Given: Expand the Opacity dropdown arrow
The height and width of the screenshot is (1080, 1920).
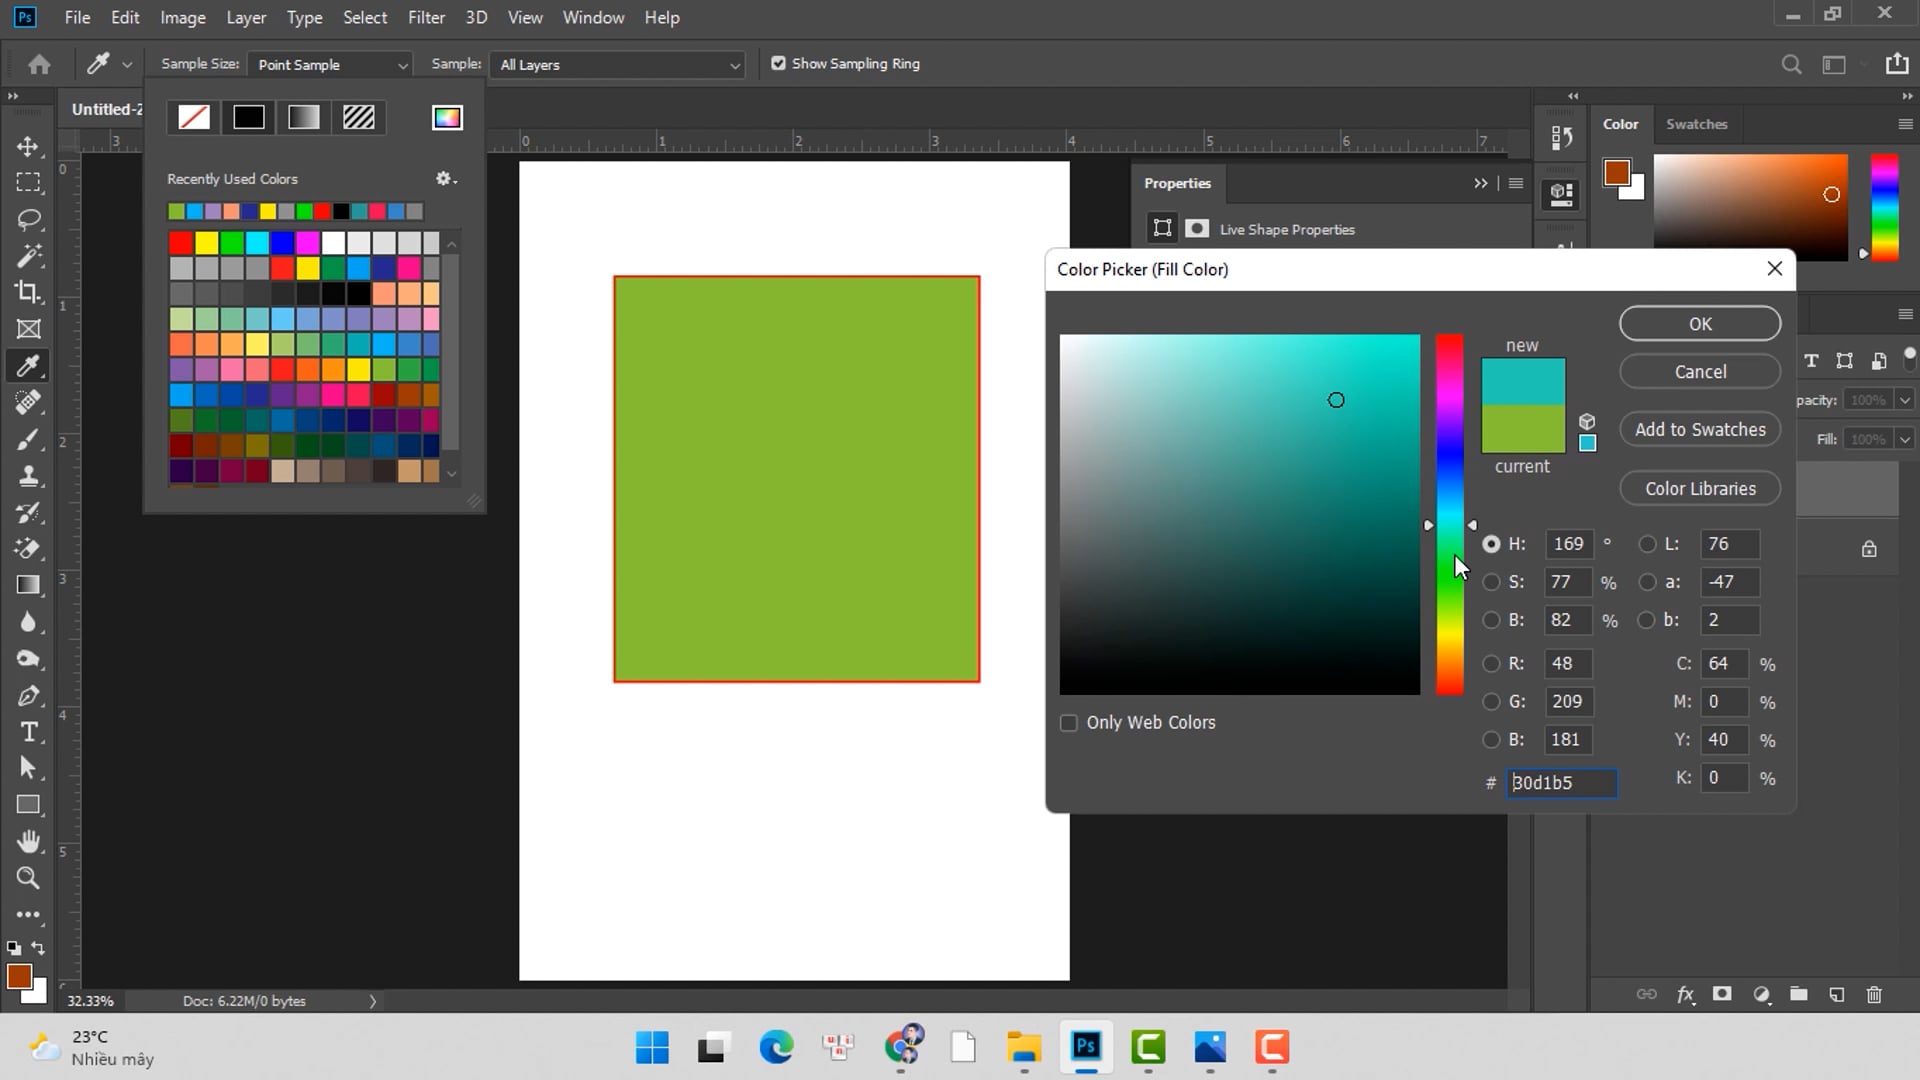Looking at the screenshot, I should pyautogui.click(x=1905, y=400).
